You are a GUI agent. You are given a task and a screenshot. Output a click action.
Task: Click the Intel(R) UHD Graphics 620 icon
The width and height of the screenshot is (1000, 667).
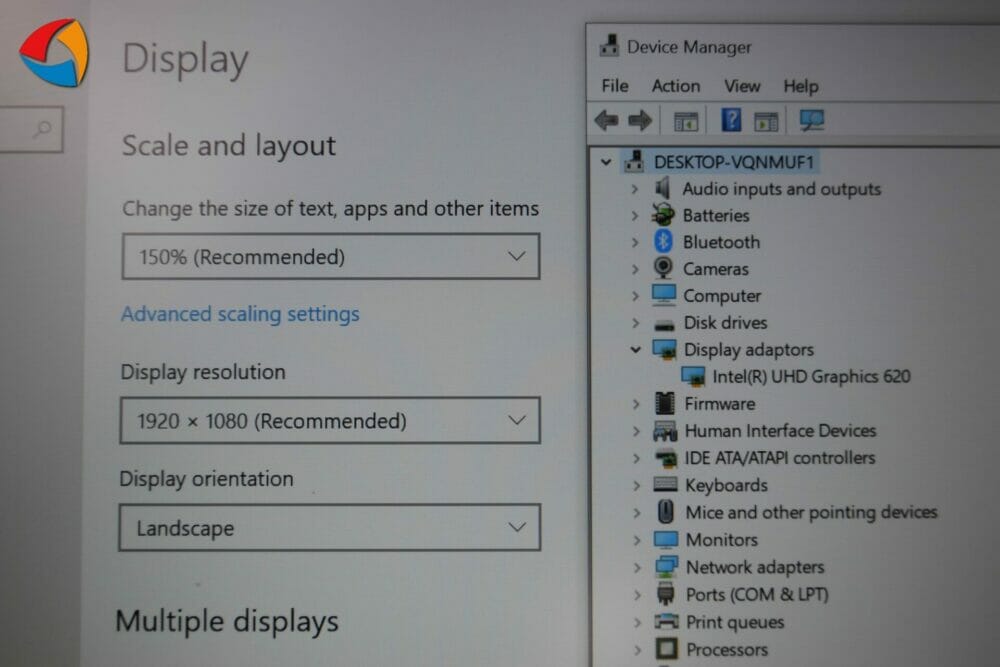coord(693,376)
